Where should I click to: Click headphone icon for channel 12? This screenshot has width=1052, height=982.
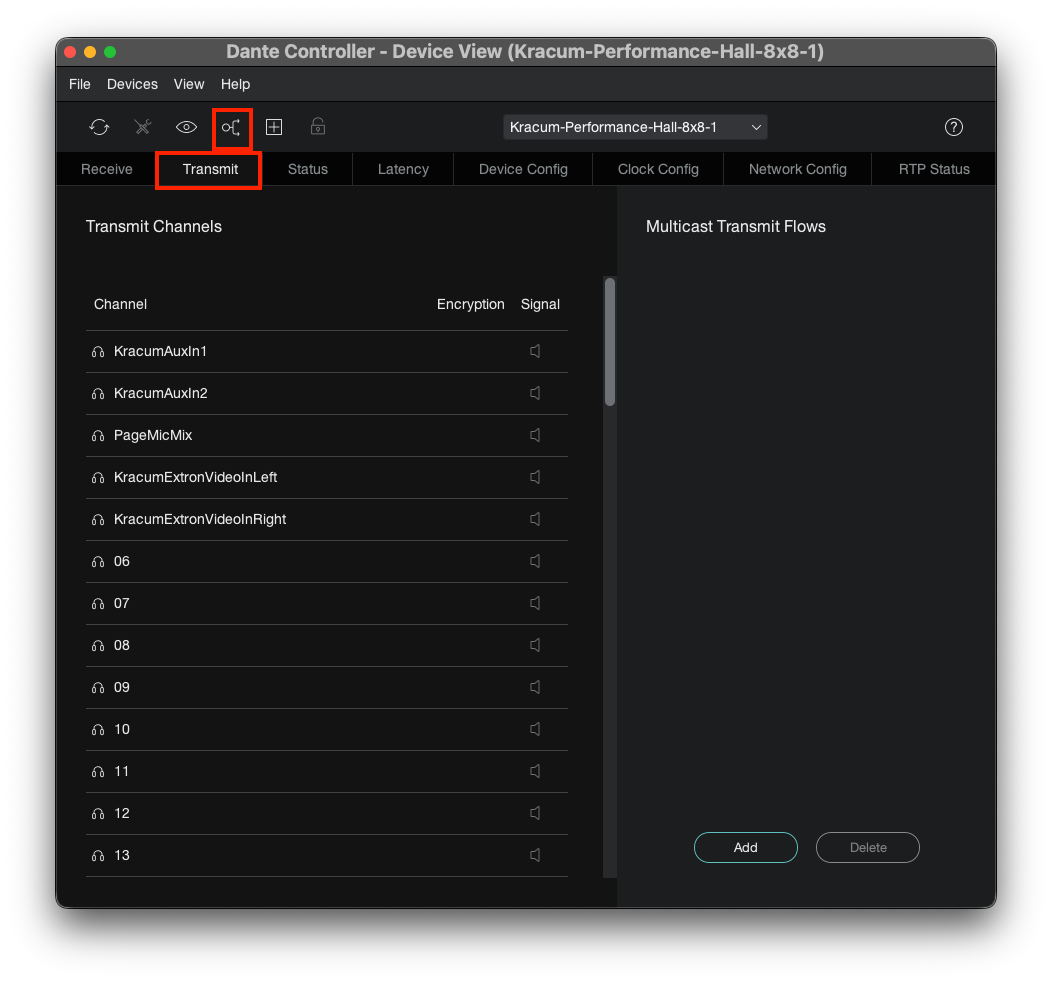[98, 814]
